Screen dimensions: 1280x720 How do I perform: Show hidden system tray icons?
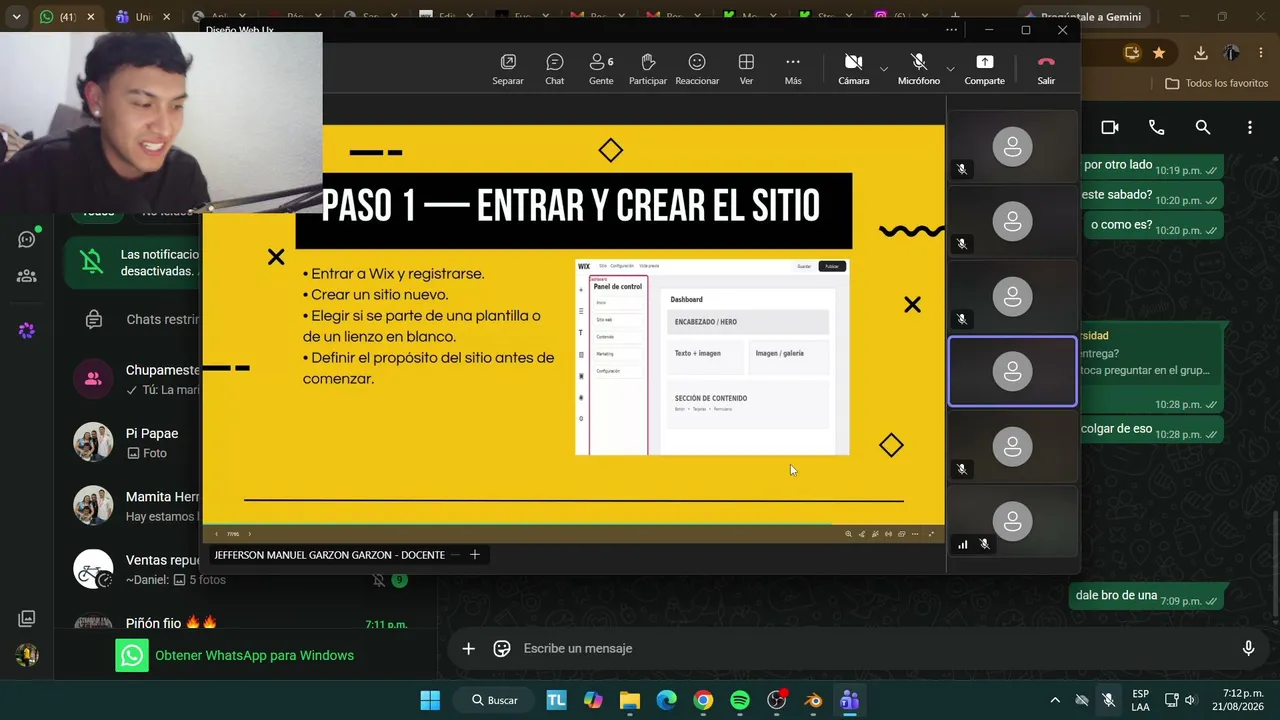pyautogui.click(x=1054, y=700)
